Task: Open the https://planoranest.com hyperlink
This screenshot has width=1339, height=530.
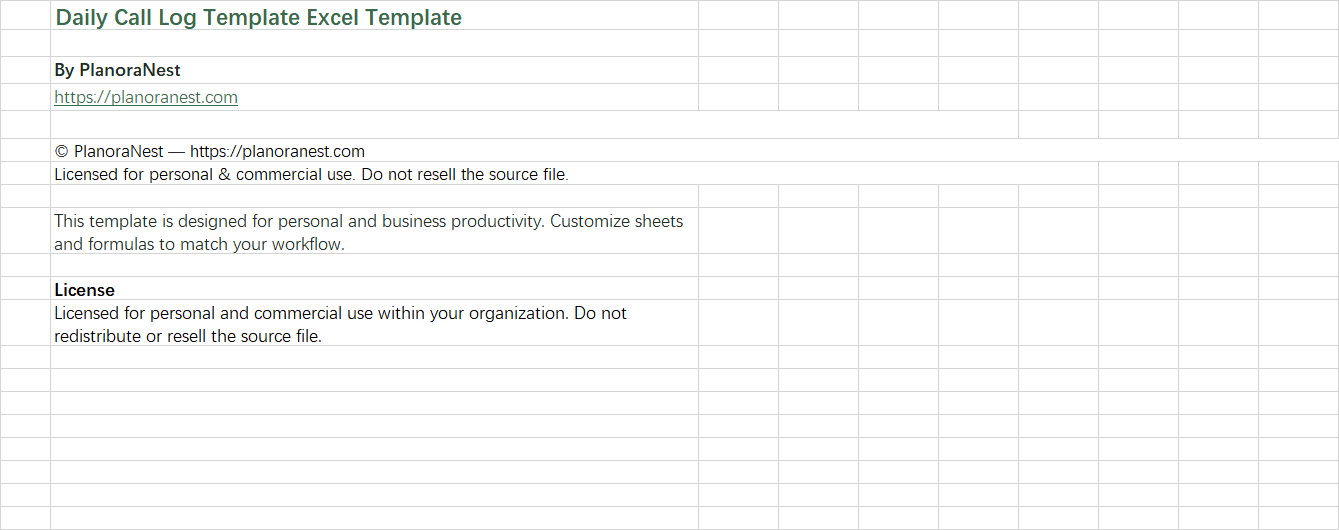Action: (146, 97)
